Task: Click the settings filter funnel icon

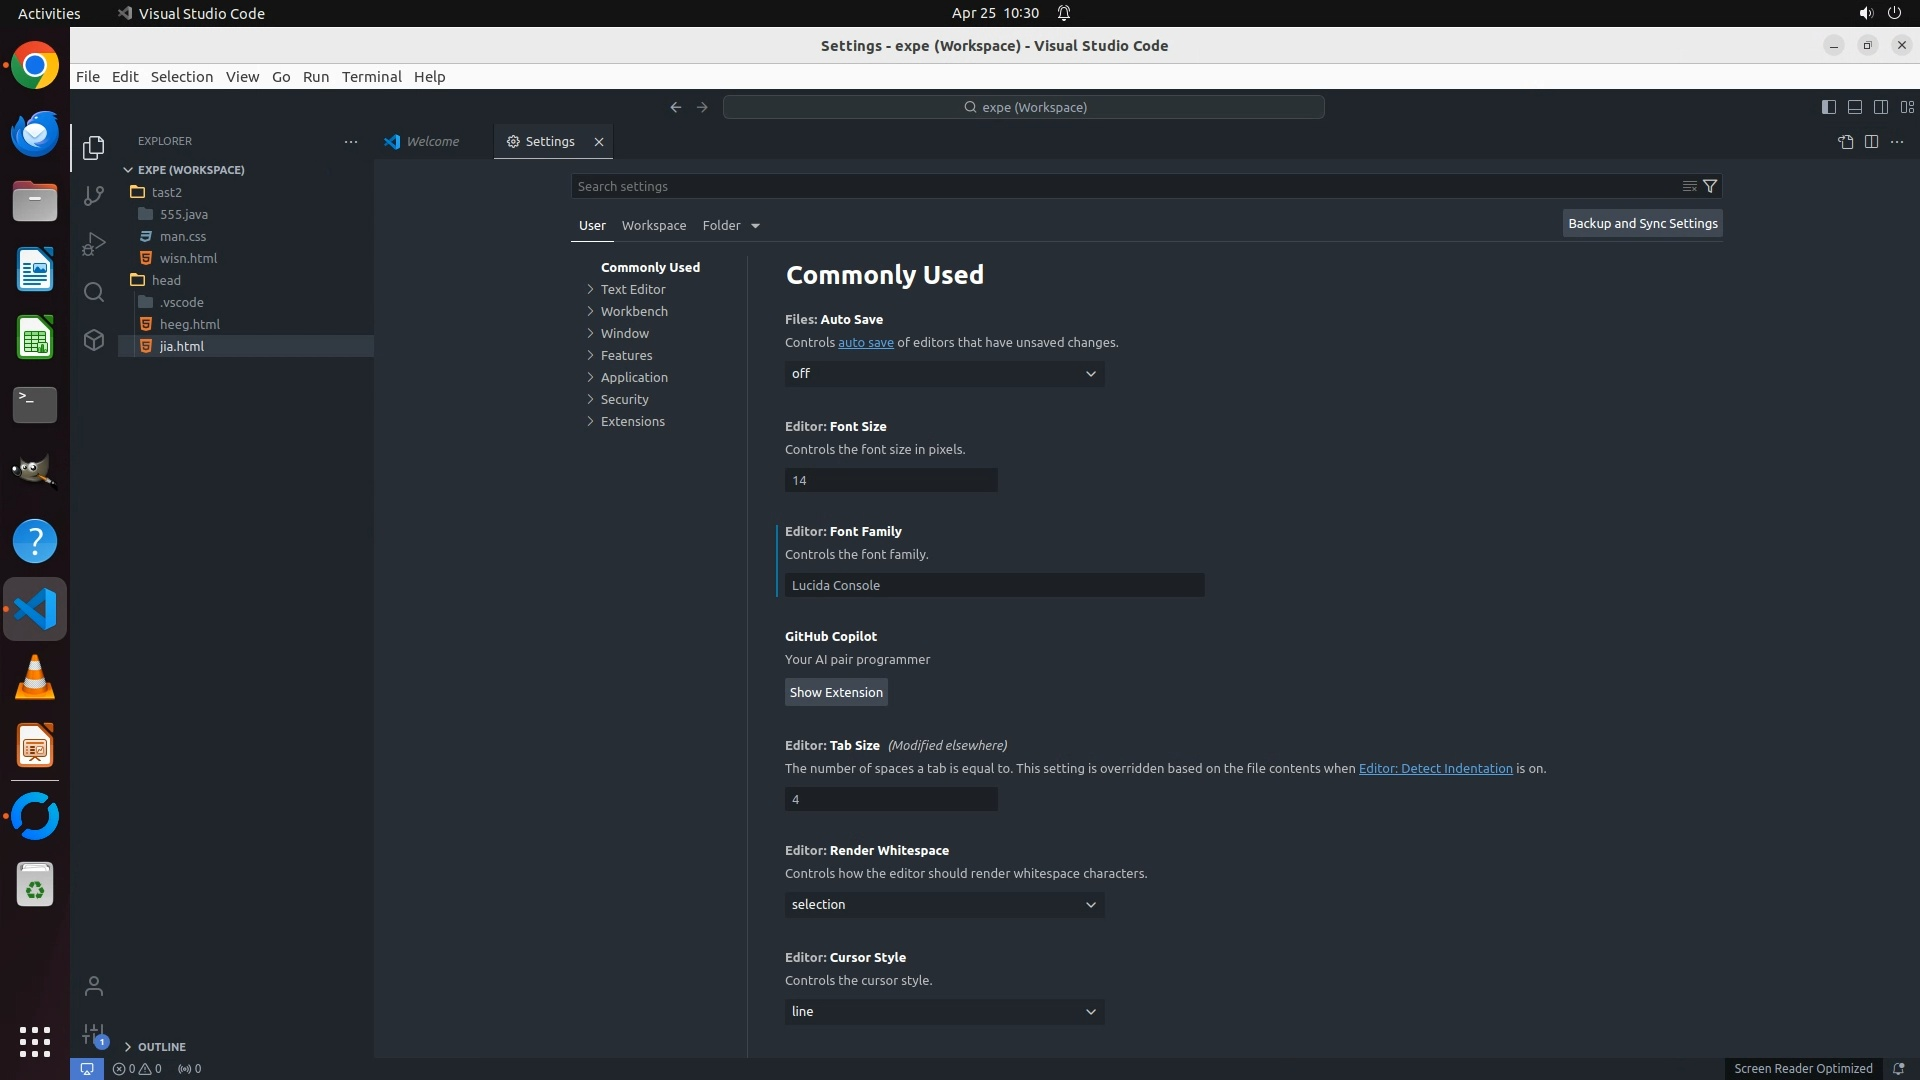Action: click(1710, 186)
